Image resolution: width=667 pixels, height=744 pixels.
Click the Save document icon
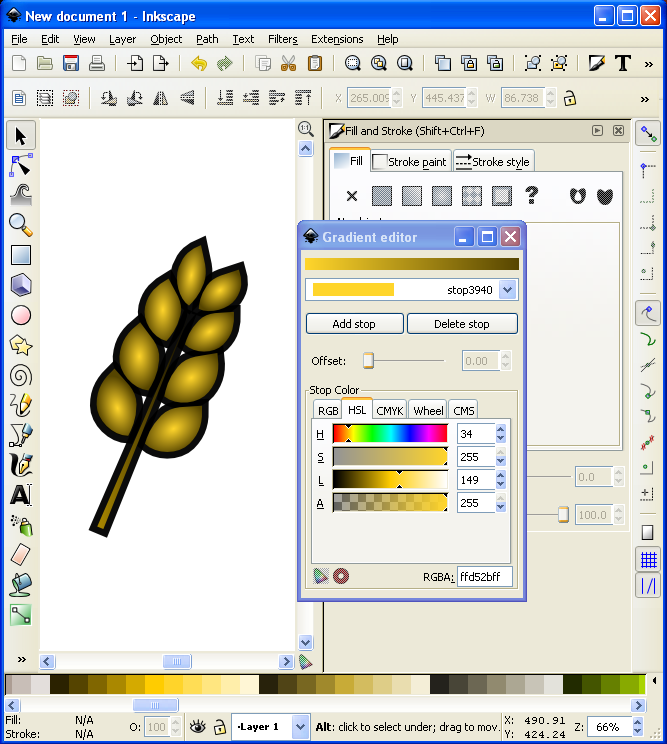[71, 63]
